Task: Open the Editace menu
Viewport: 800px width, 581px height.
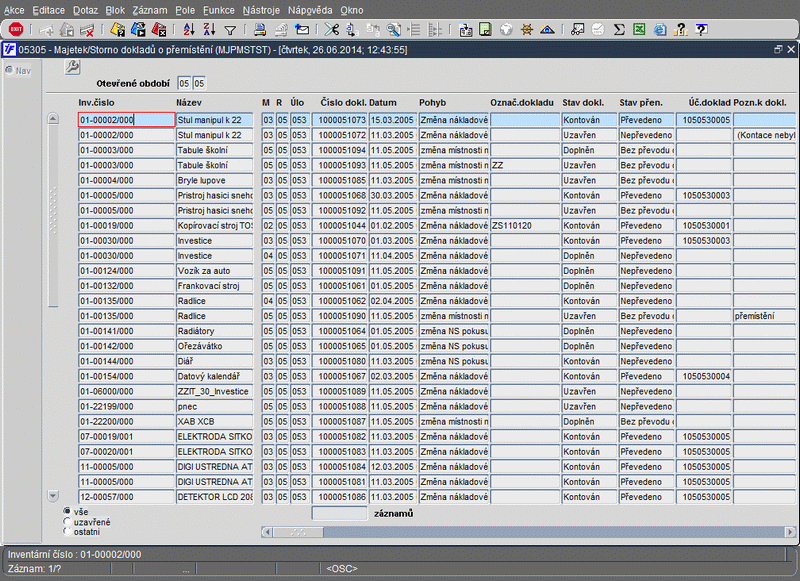Action: [x=48, y=10]
